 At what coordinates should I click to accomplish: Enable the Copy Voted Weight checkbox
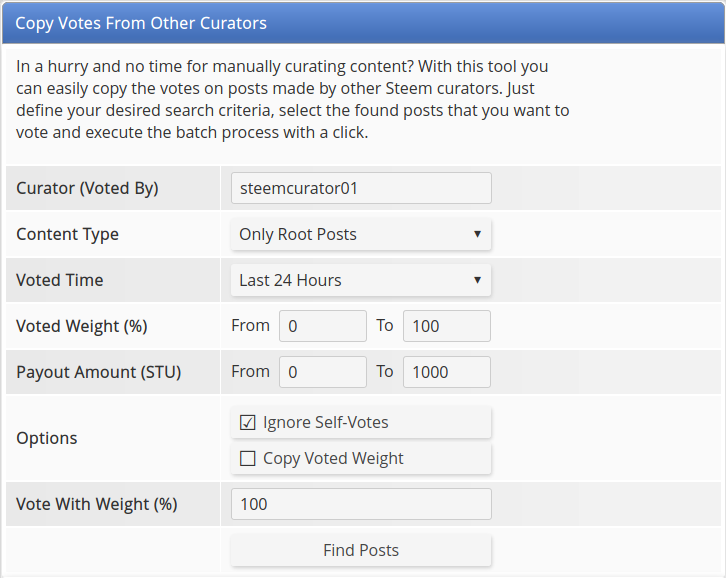click(248, 459)
